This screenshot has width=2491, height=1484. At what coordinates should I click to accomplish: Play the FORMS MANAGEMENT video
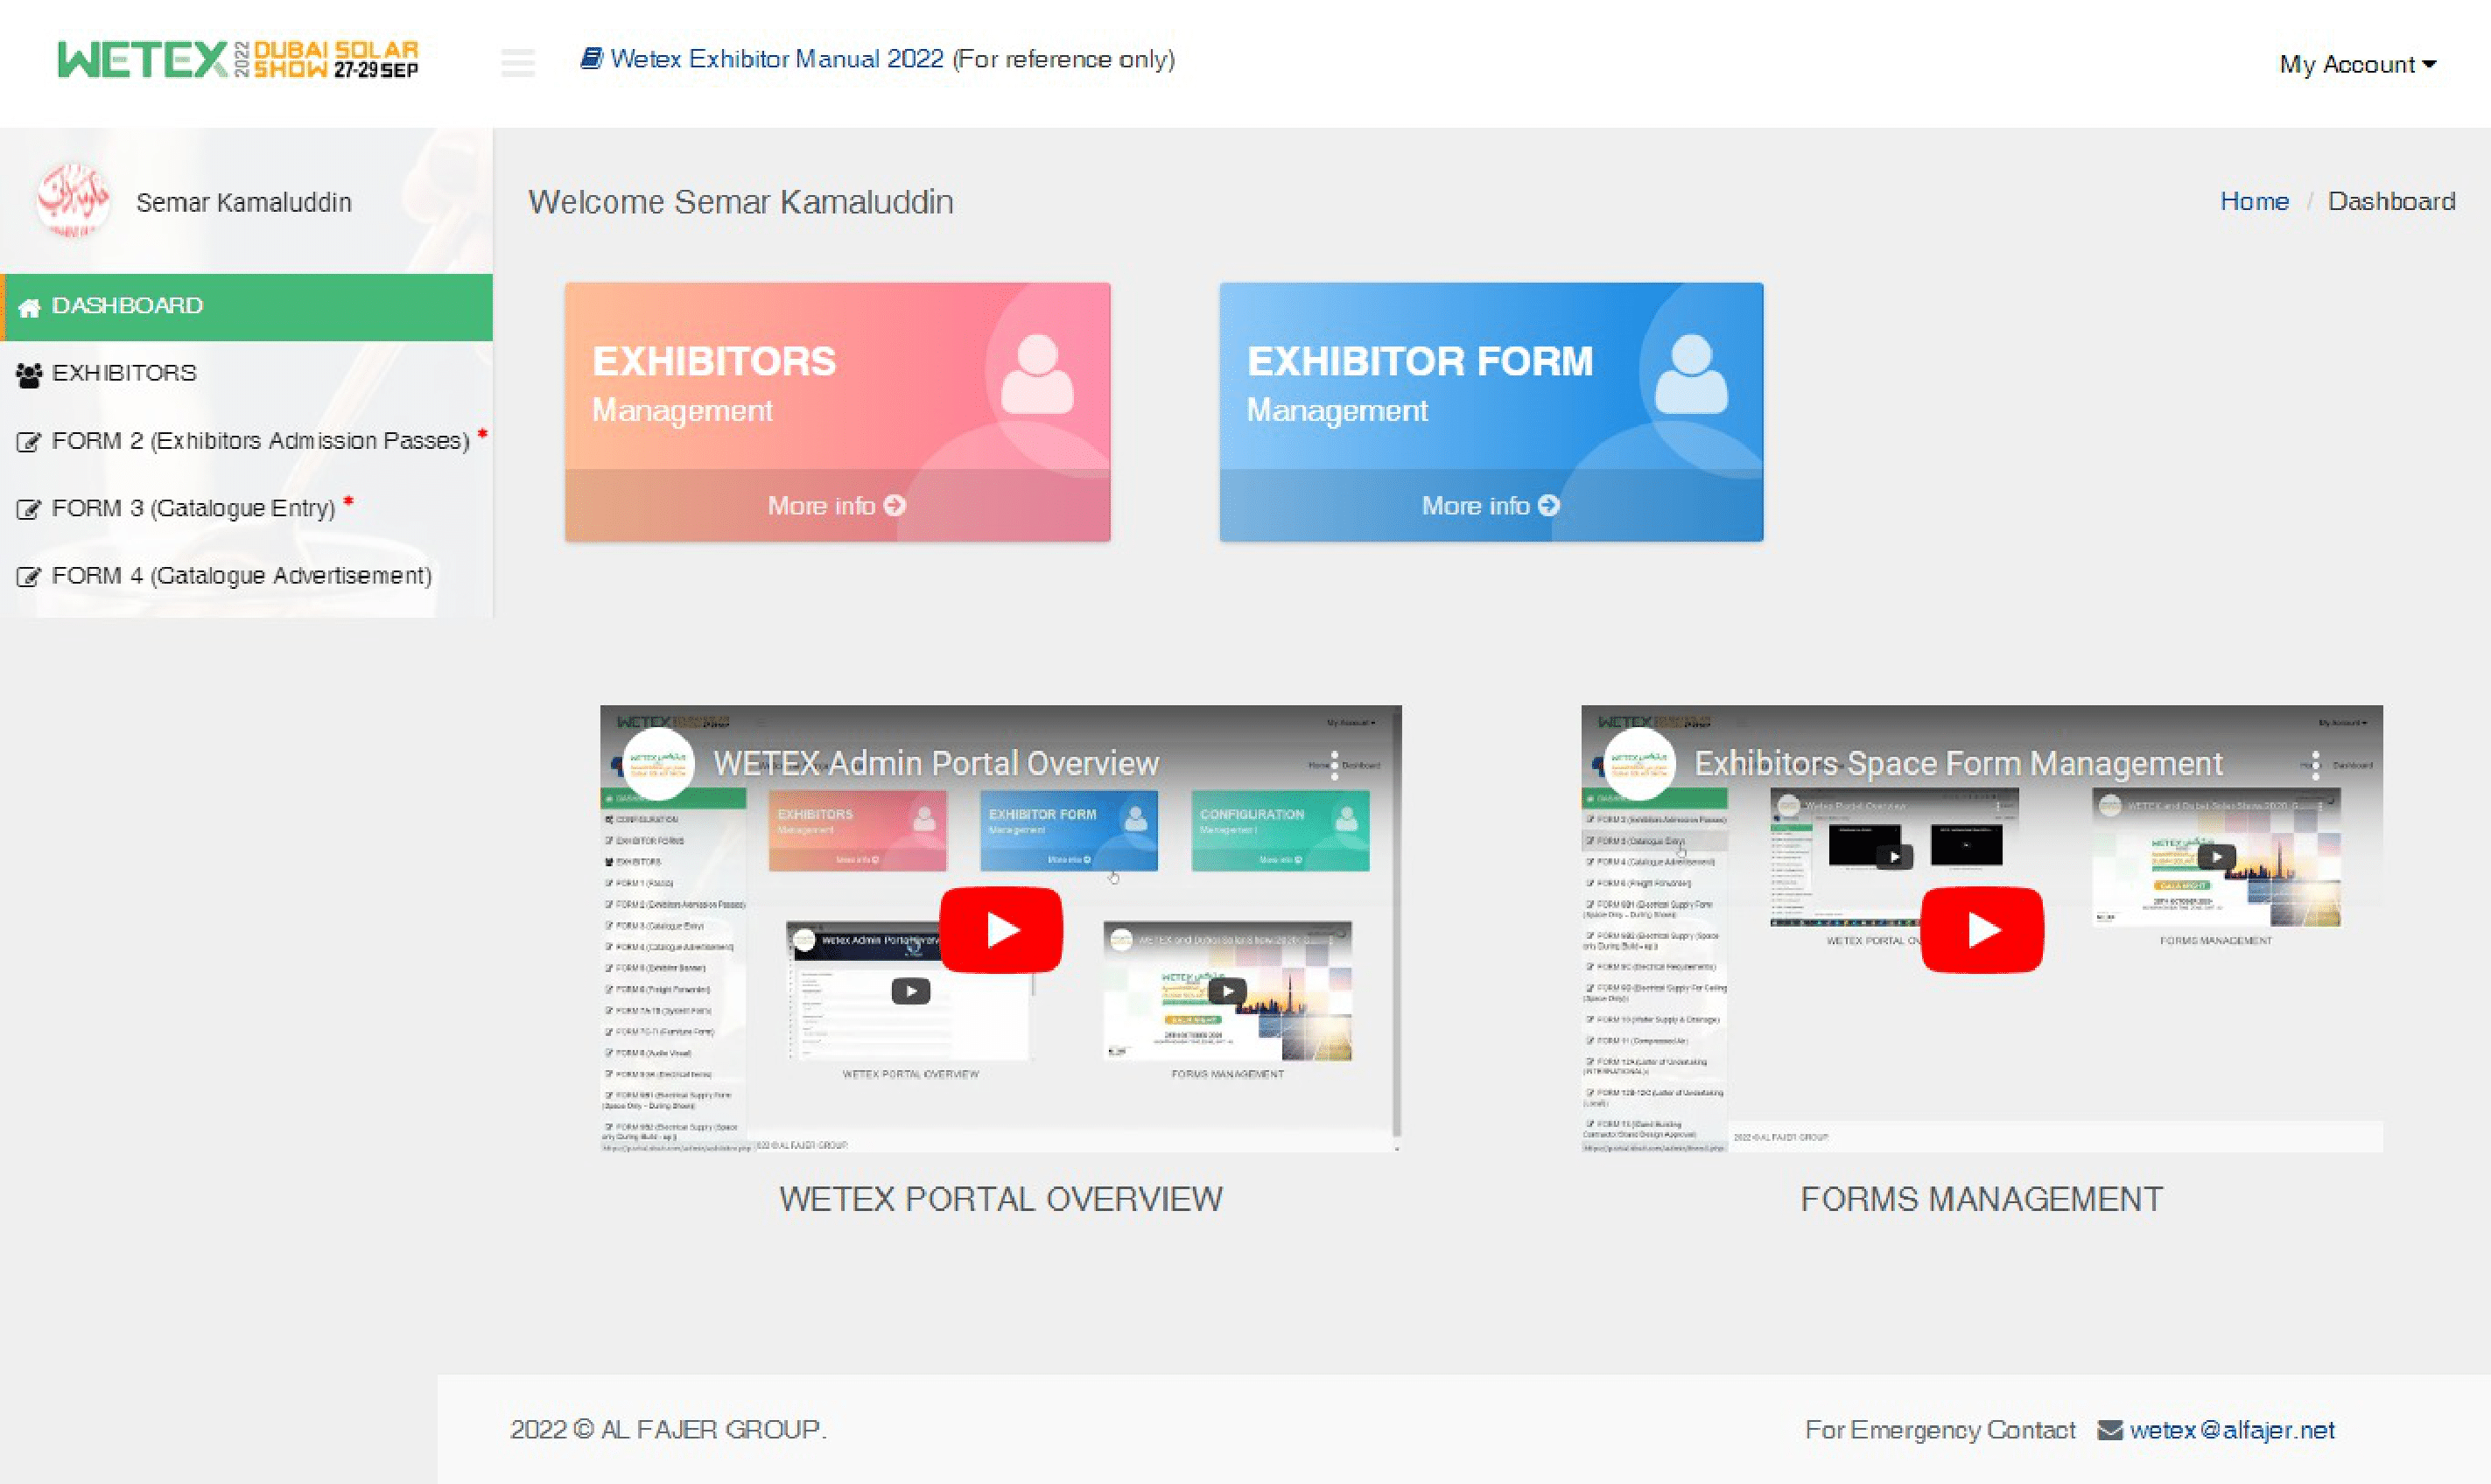pos(1981,928)
